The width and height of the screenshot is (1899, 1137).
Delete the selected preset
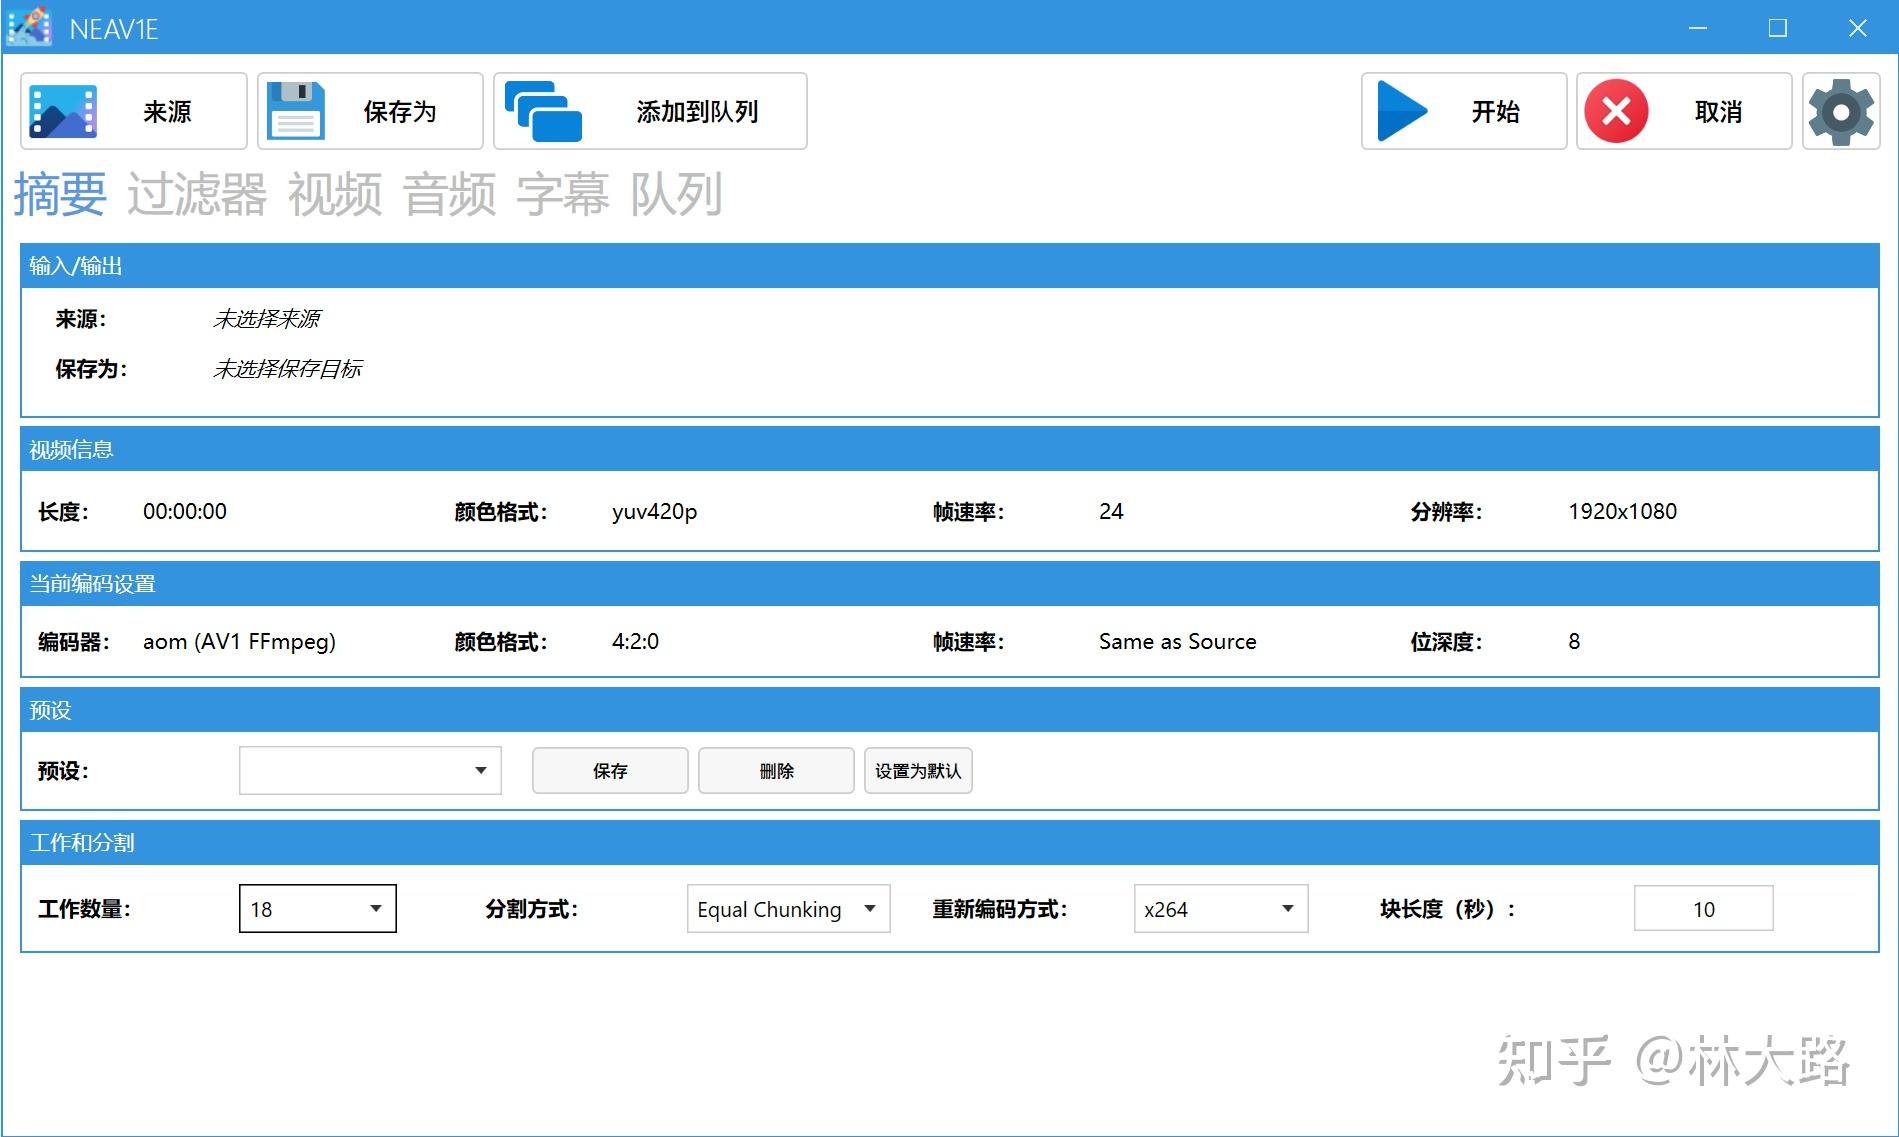[x=775, y=770]
